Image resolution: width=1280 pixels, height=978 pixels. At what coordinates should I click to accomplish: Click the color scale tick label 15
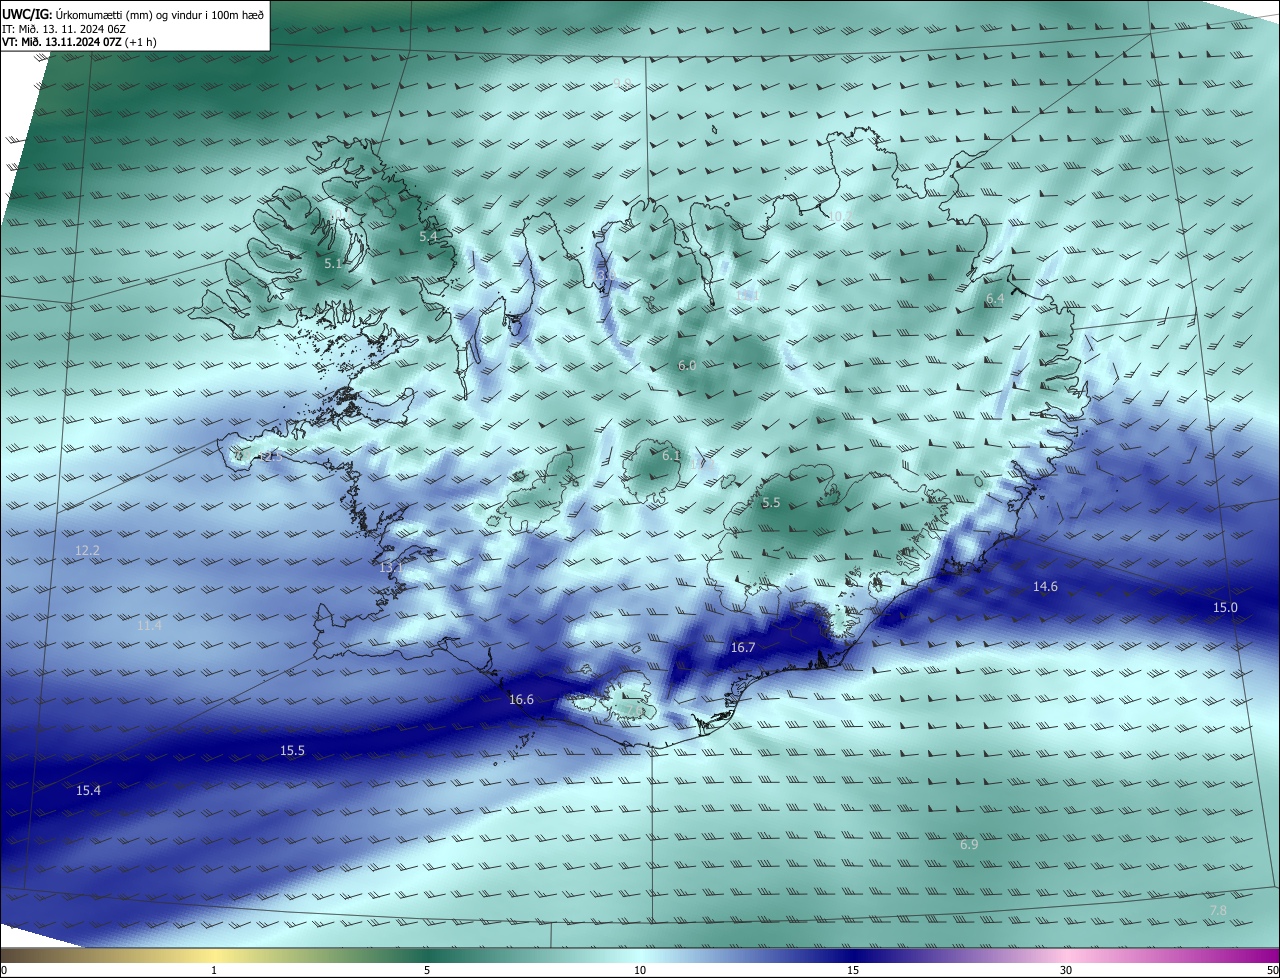(853, 970)
